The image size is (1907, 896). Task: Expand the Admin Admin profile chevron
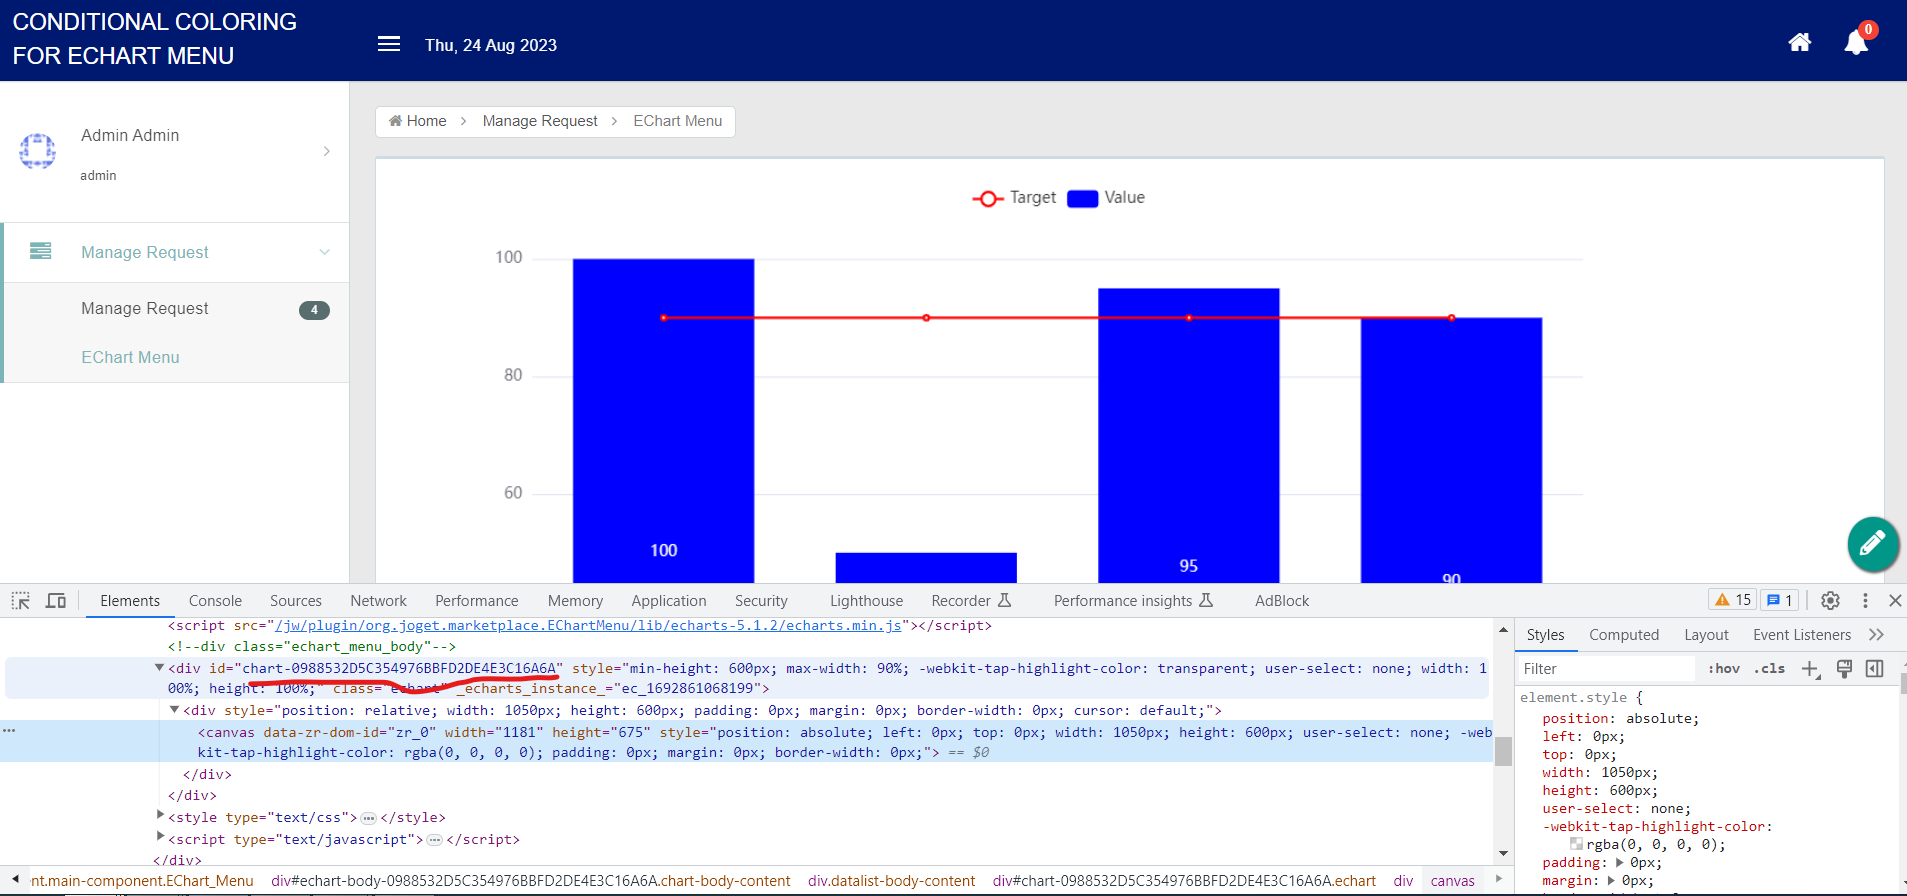tap(327, 151)
